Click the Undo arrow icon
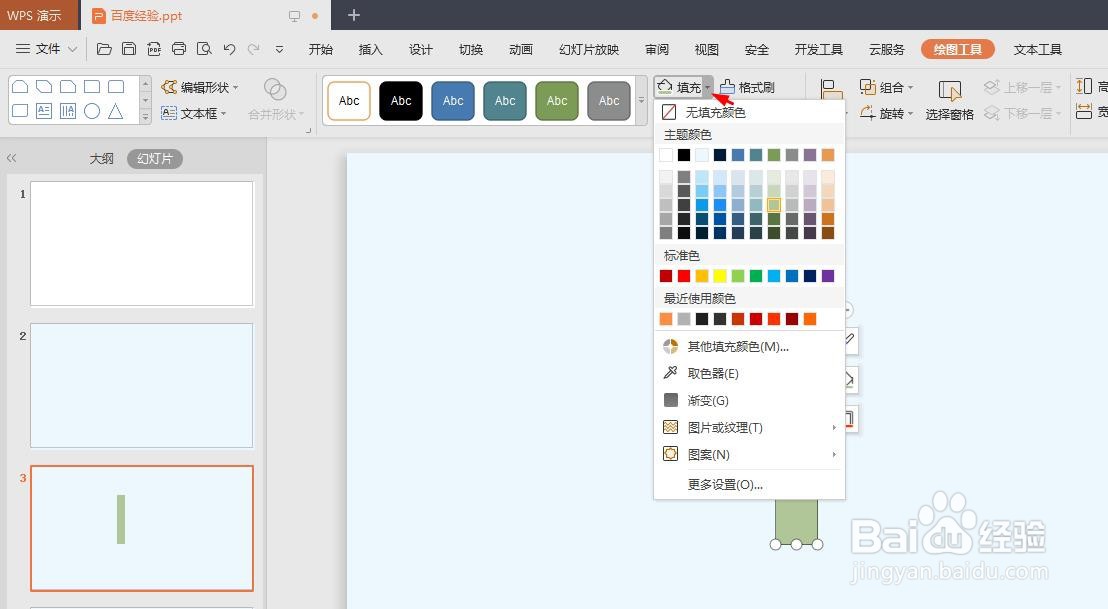This screenshot has width=1108, height=609. pyautogui.click(x=229, y=49)
